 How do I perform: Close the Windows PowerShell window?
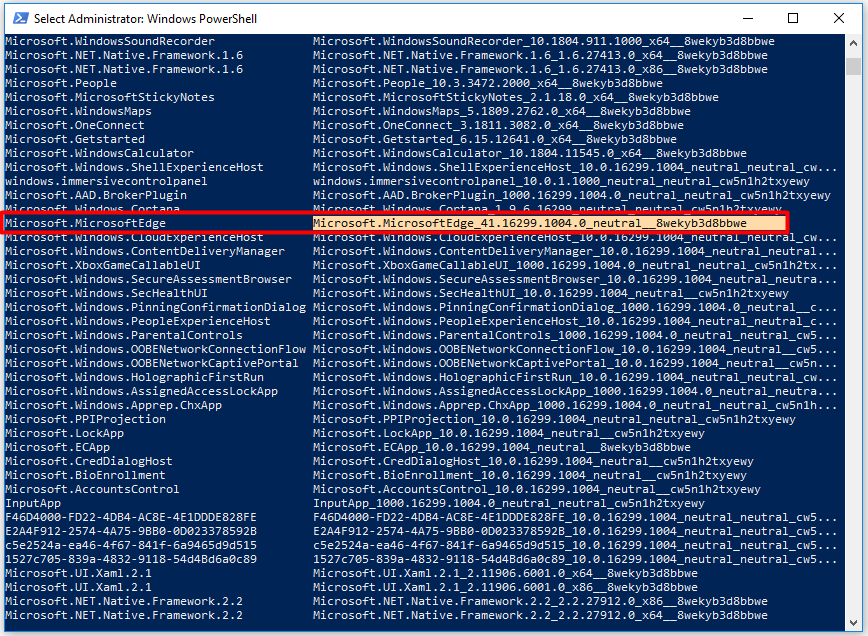pyautogui.click(x=839, y=18)
